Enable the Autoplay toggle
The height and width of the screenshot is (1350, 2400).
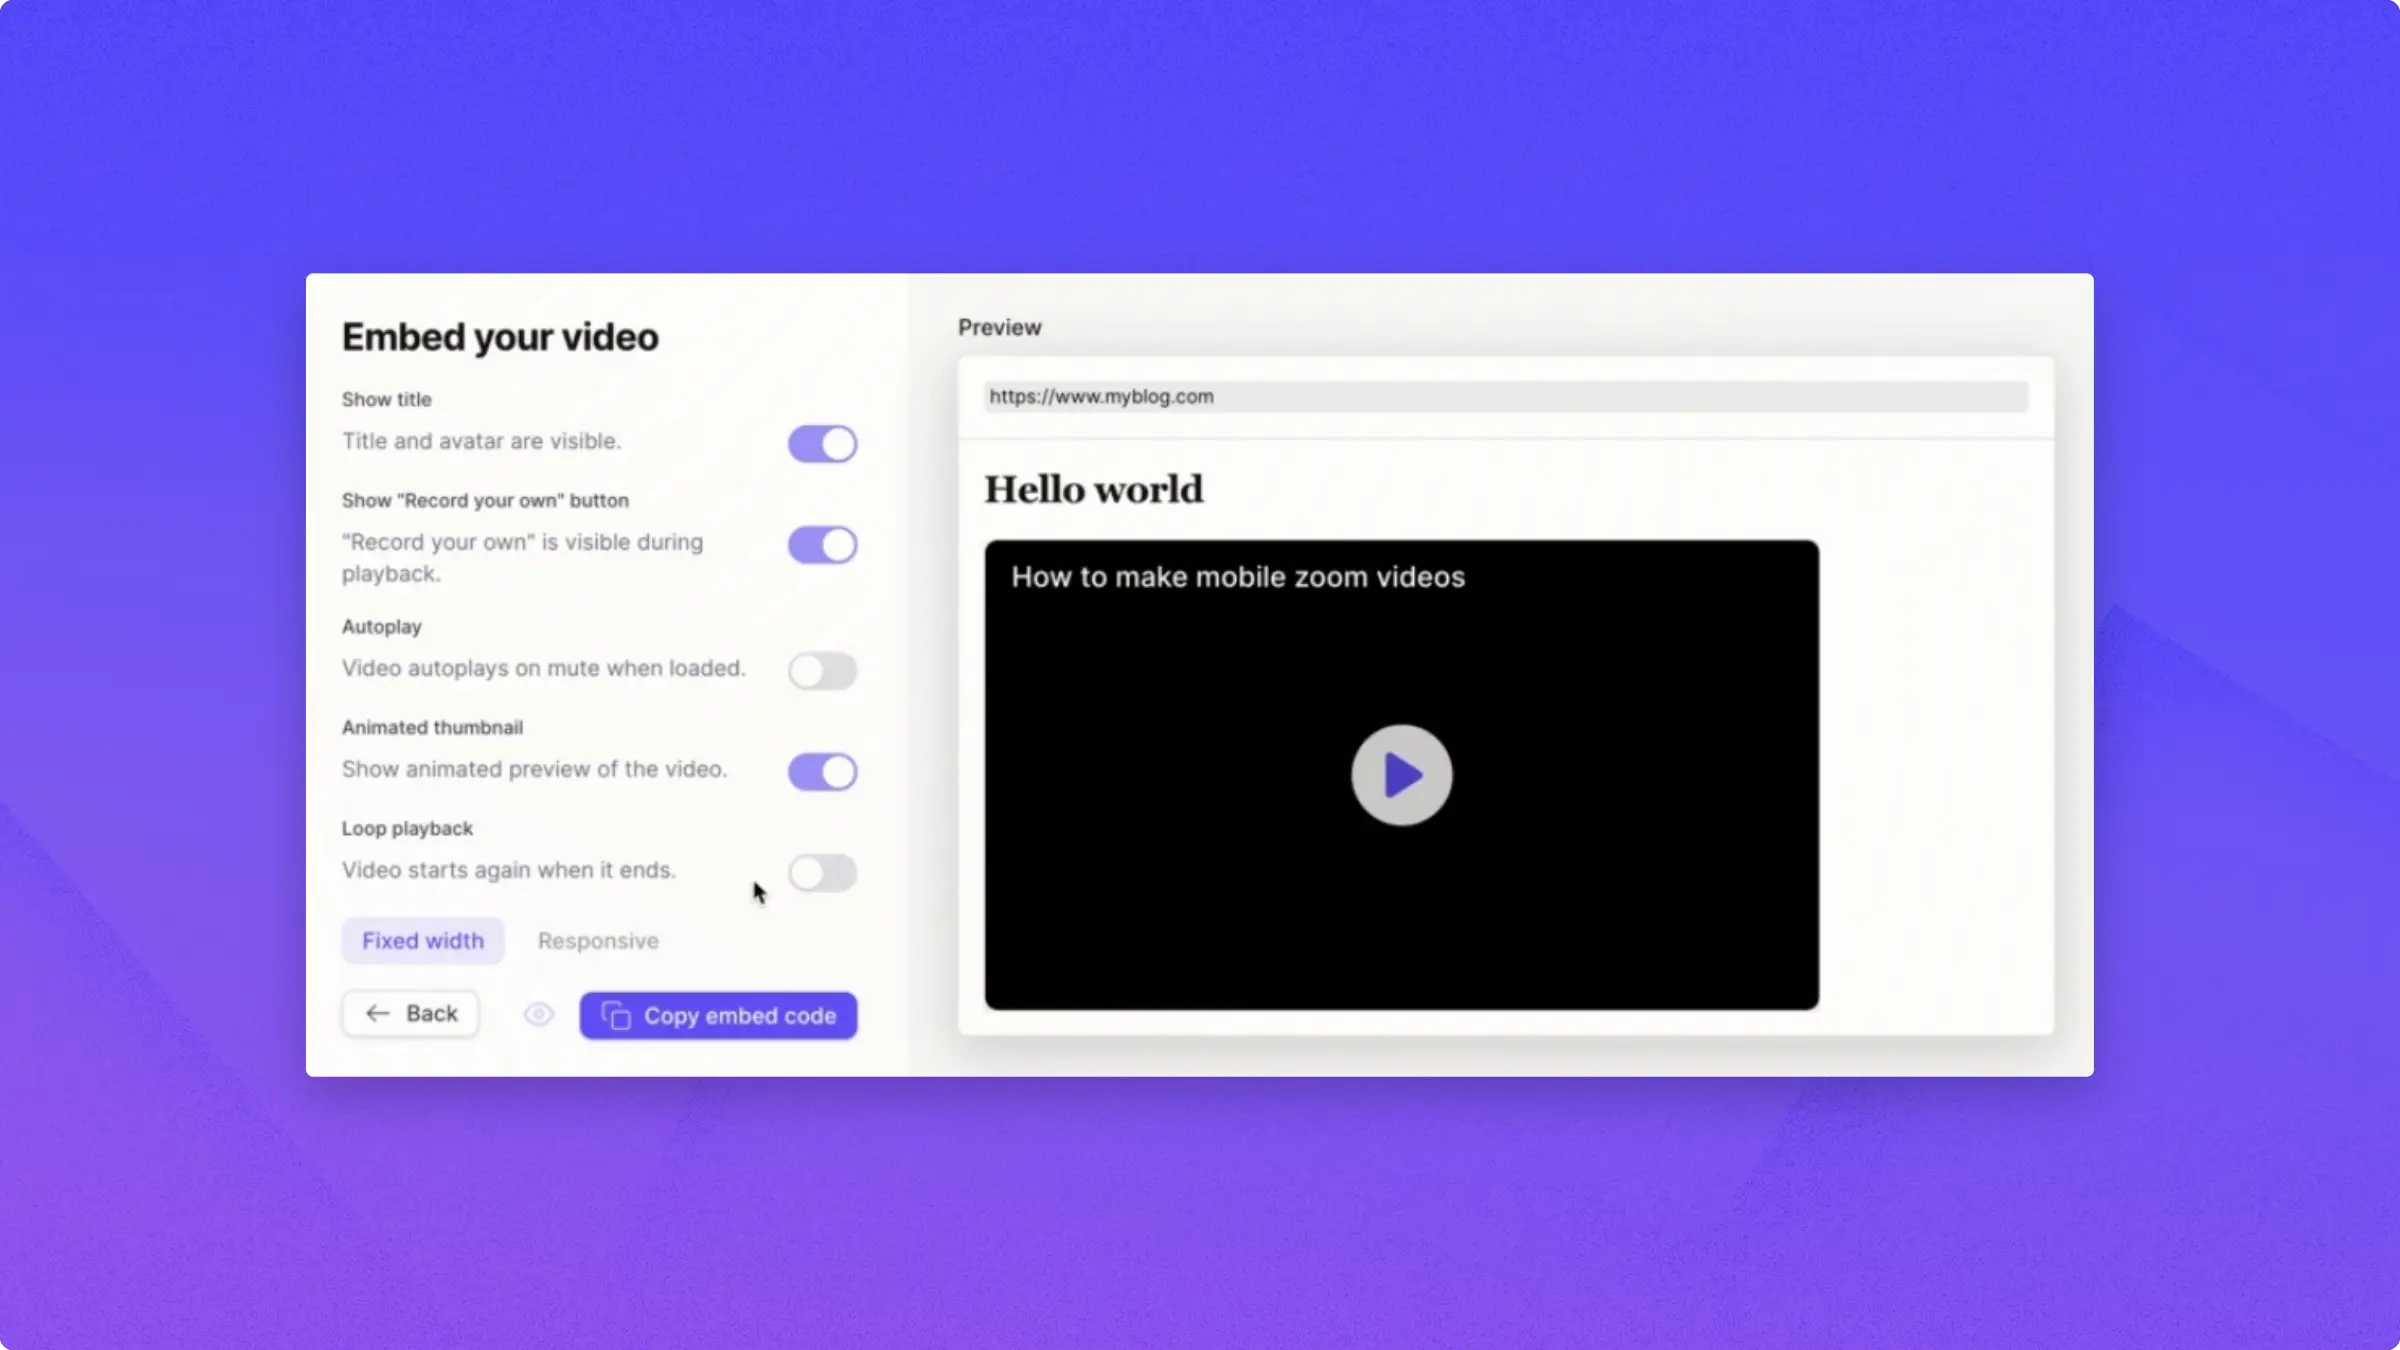[822, 671]
